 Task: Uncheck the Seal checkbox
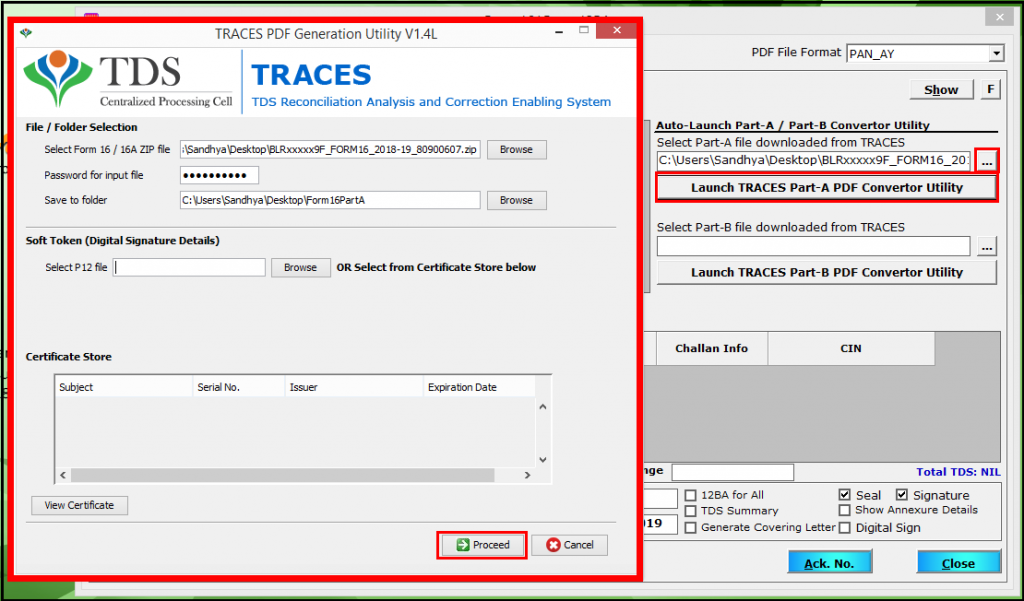tap(845, 495)
